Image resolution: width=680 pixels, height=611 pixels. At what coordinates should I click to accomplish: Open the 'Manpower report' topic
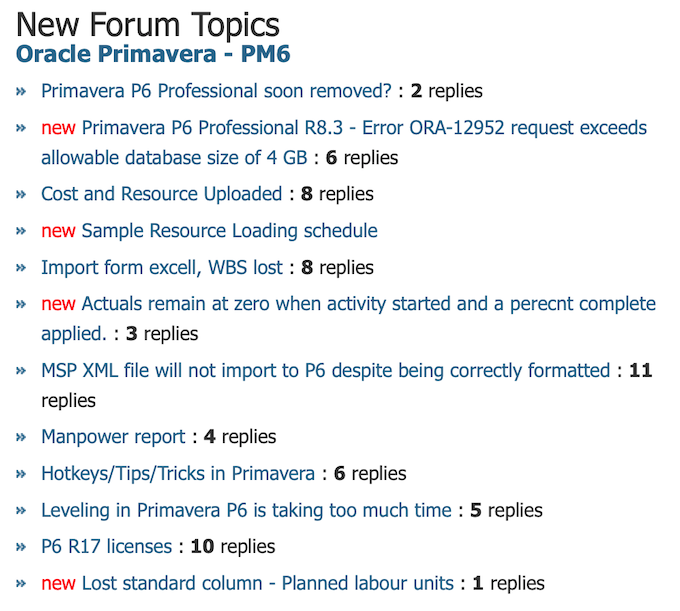113,437
